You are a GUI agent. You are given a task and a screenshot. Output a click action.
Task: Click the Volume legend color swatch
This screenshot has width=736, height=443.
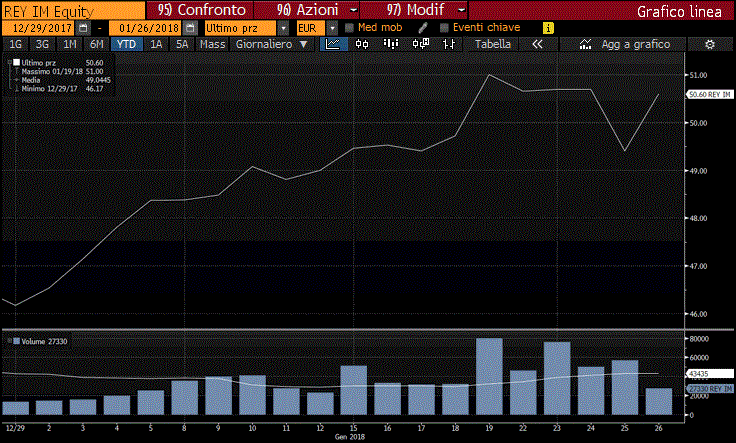16,342
